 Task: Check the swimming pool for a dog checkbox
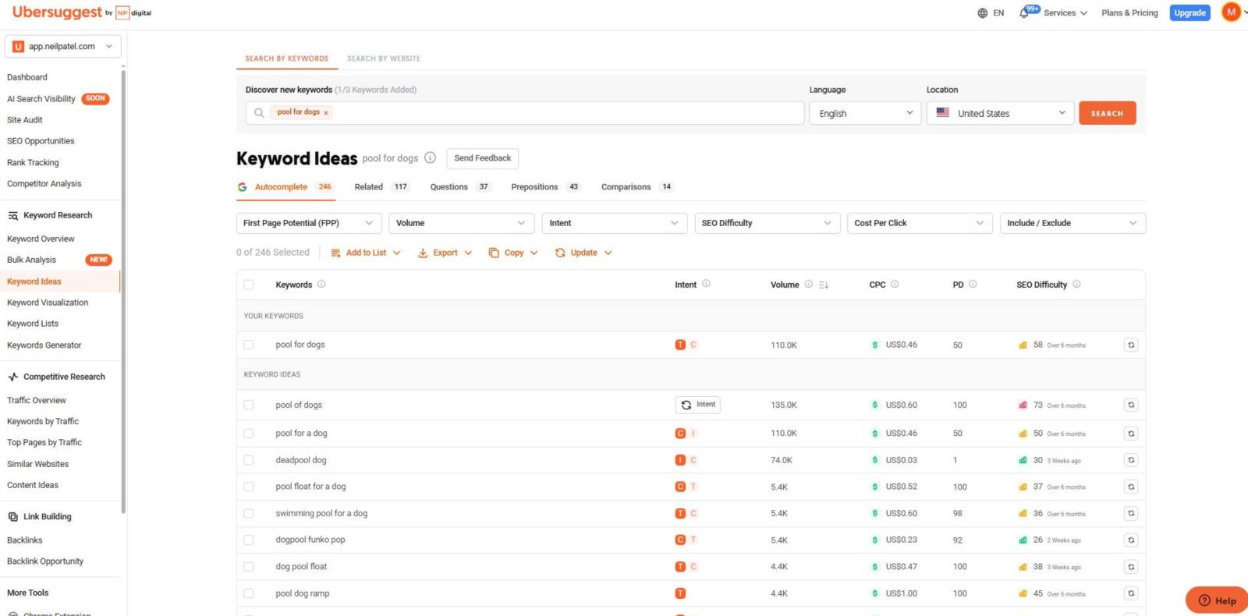(249, 513)
